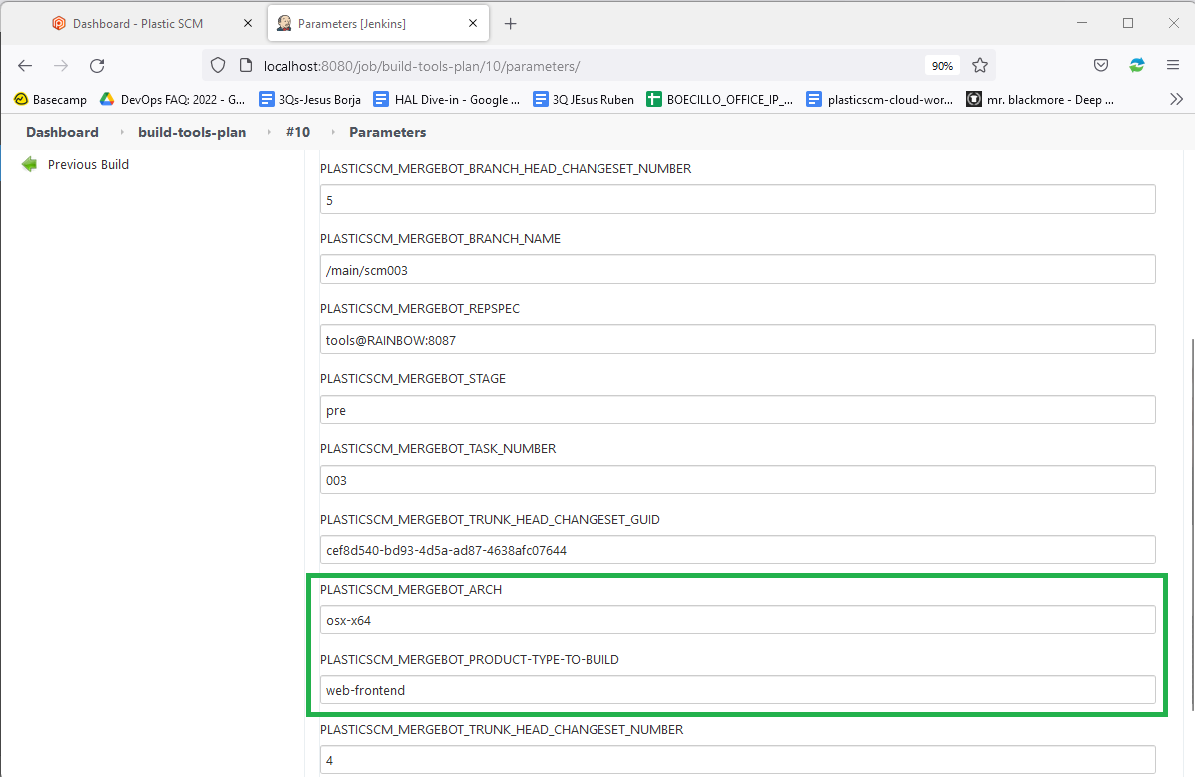Expand the breadcrumb arrow after build-tools-plan
Image resolution: width=1195 pixels, height=777 pixels.
(268, 132)
